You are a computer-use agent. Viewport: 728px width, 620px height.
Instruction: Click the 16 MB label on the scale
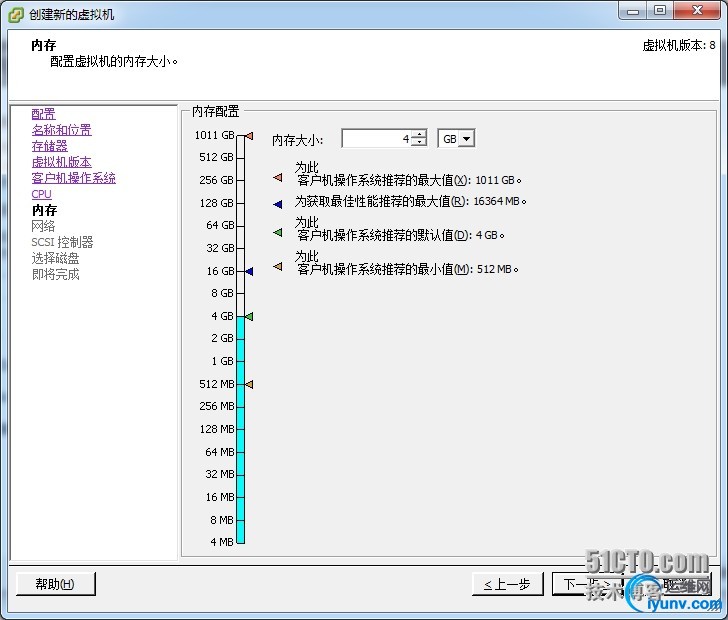click(x=220, y=497)
